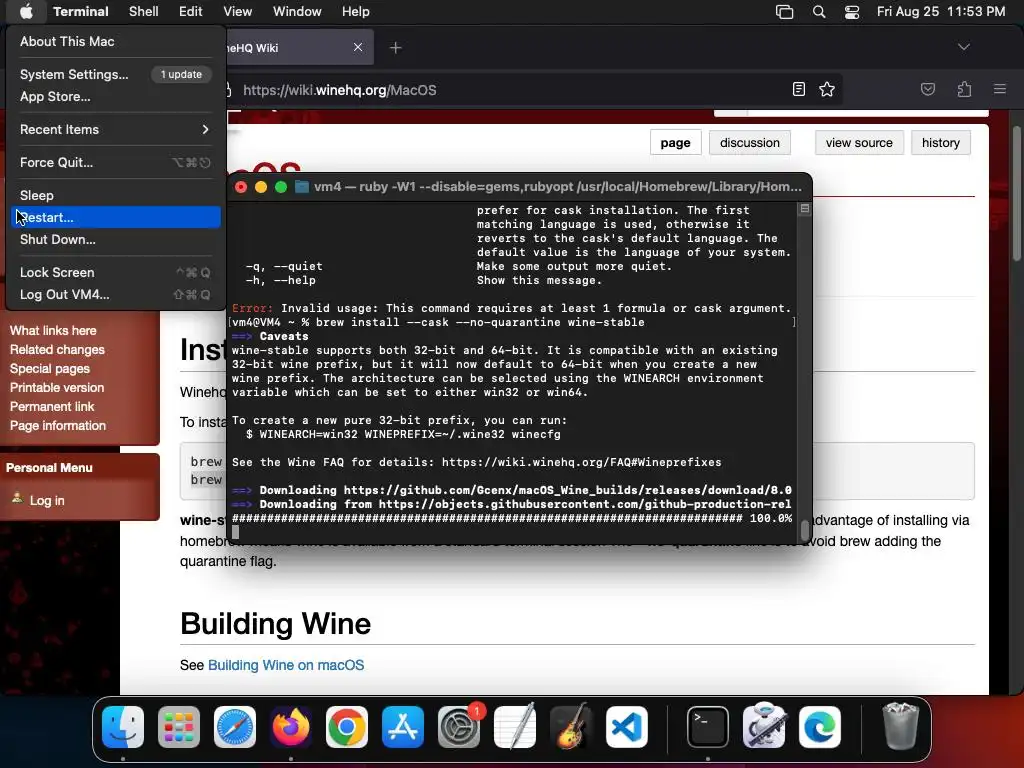
Task: Open Finder from the Dock
Action: (123, 727)
